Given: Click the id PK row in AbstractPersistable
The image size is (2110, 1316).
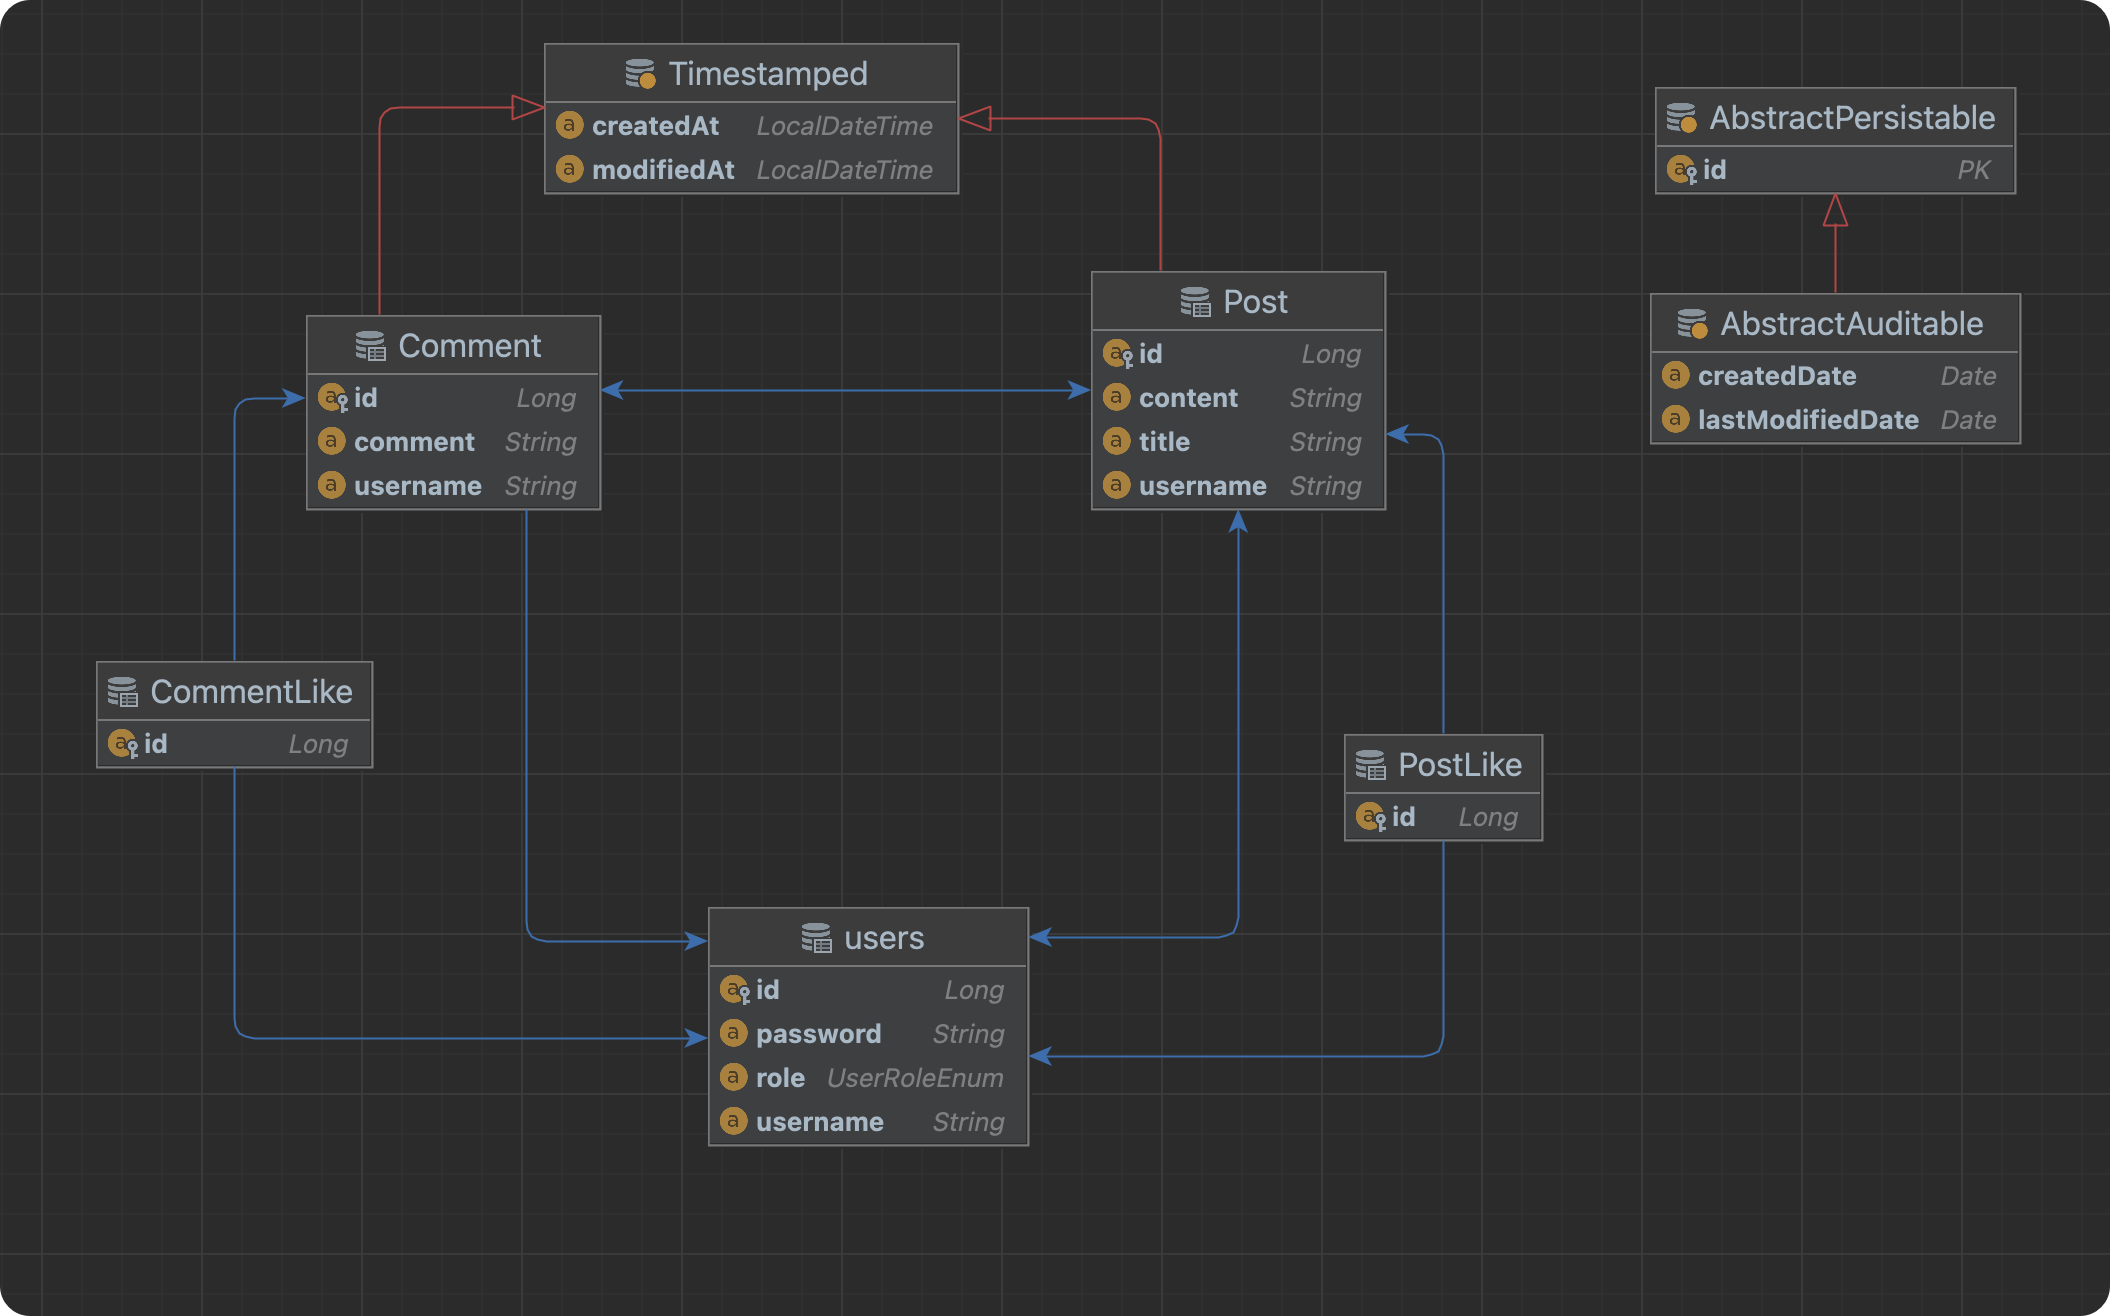Looking at the screenshot, I should tap(1834, 170).
